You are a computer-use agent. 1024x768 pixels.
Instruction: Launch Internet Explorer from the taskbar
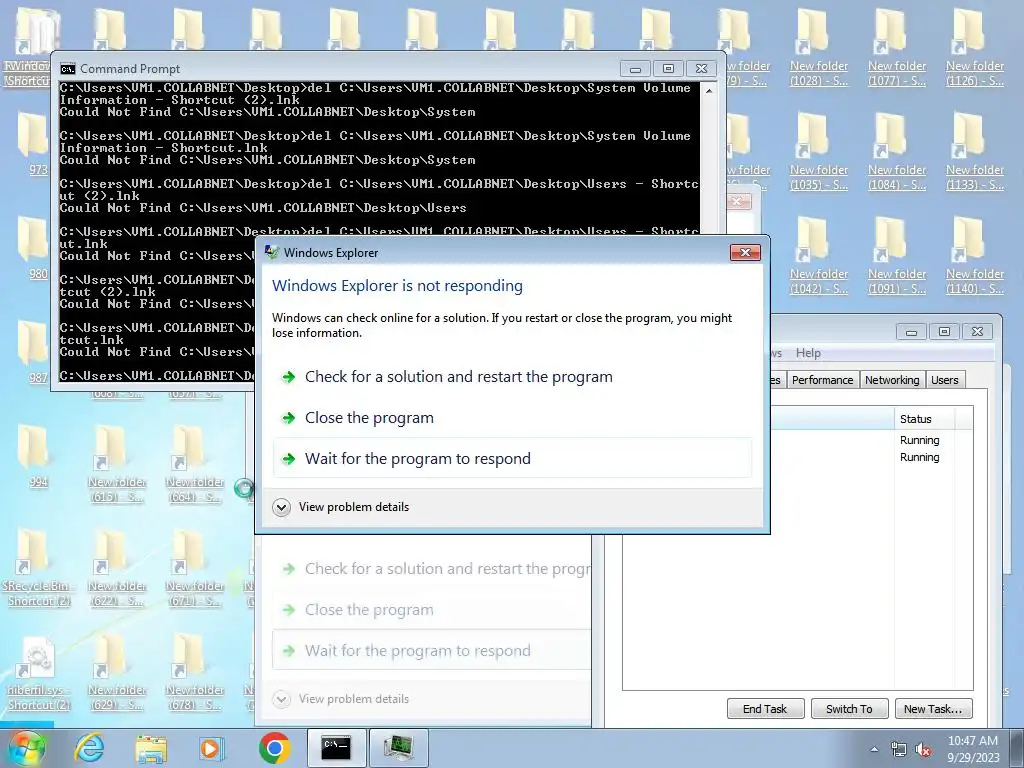pos(89,748)
